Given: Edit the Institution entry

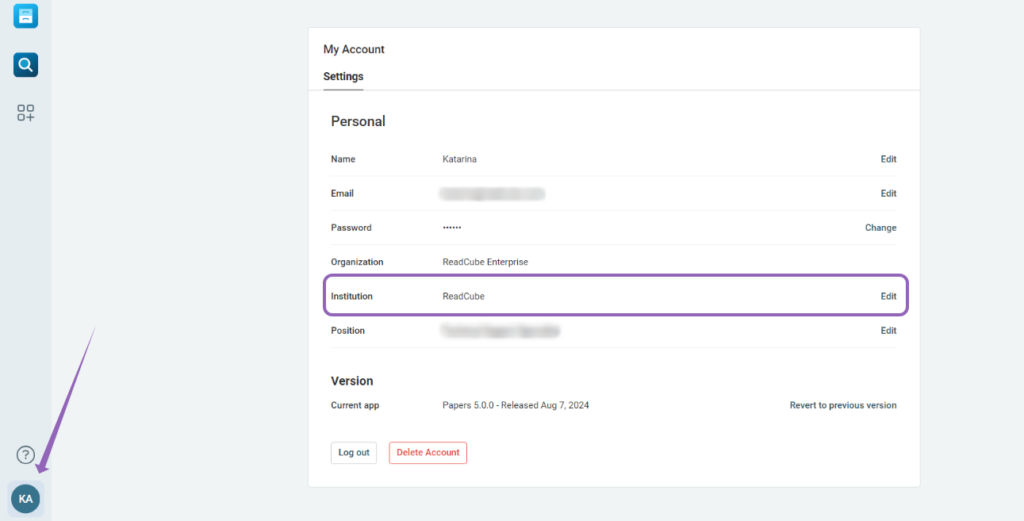Looking at the screenshot, I should click(888, 296).
